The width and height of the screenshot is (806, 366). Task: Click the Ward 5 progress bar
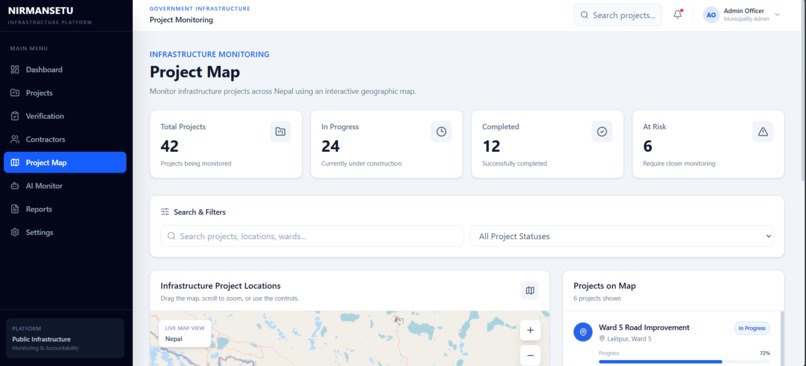point(684,361)
